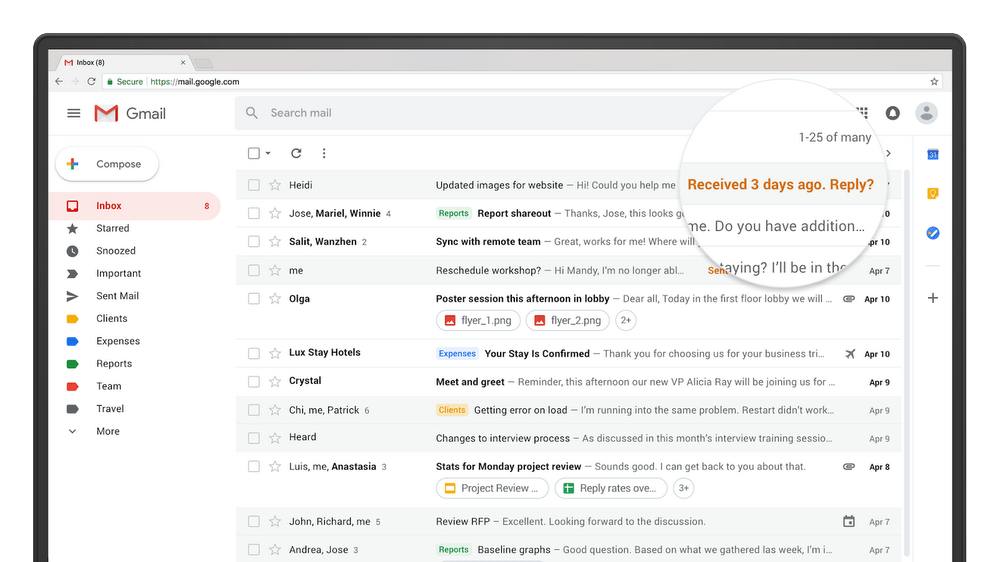The image size is (1000, 562).
Task: Open a new browser tab
Action: (x=203, y=63)
